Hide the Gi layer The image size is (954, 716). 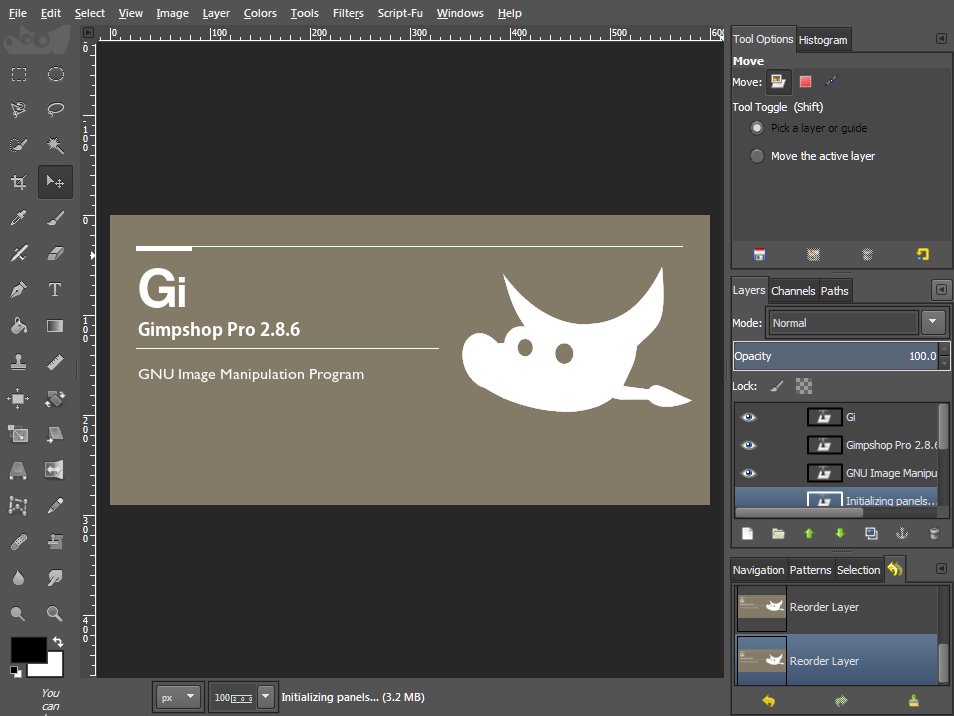[x=749, y=417]
